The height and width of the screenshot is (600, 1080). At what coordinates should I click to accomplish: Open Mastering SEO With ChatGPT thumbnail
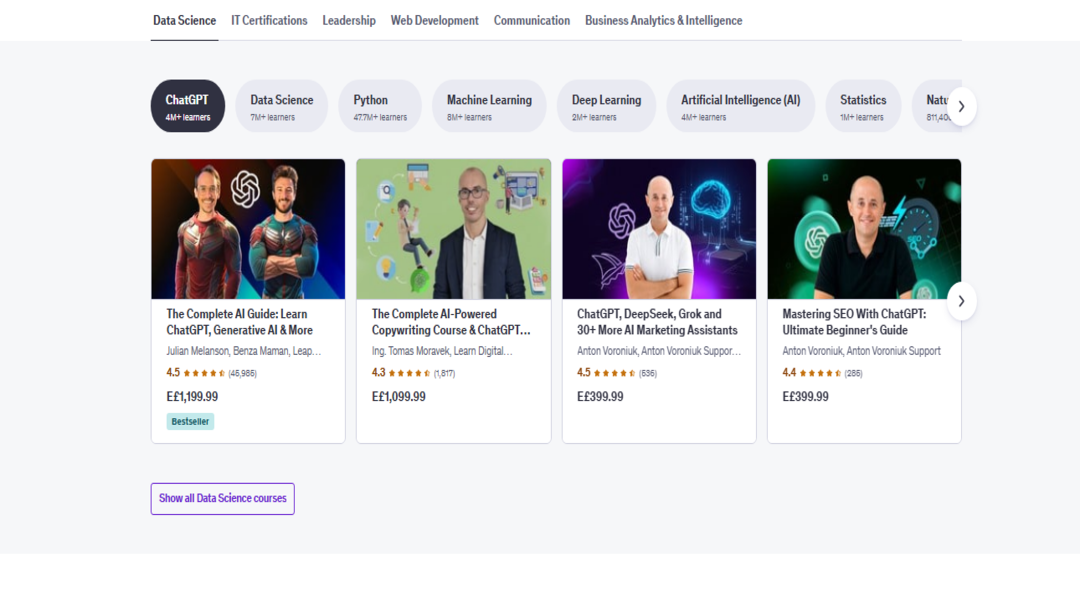864,229
